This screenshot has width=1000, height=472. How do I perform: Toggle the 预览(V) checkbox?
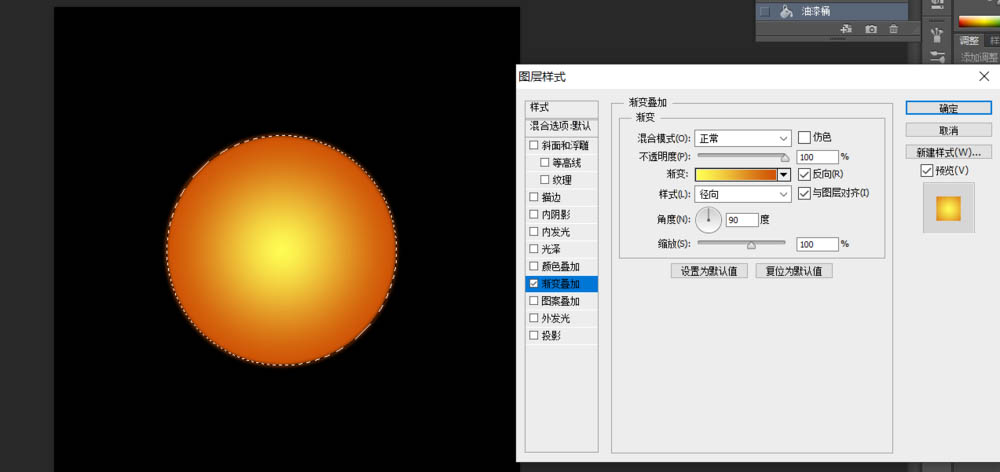click(x=927, y=171)
